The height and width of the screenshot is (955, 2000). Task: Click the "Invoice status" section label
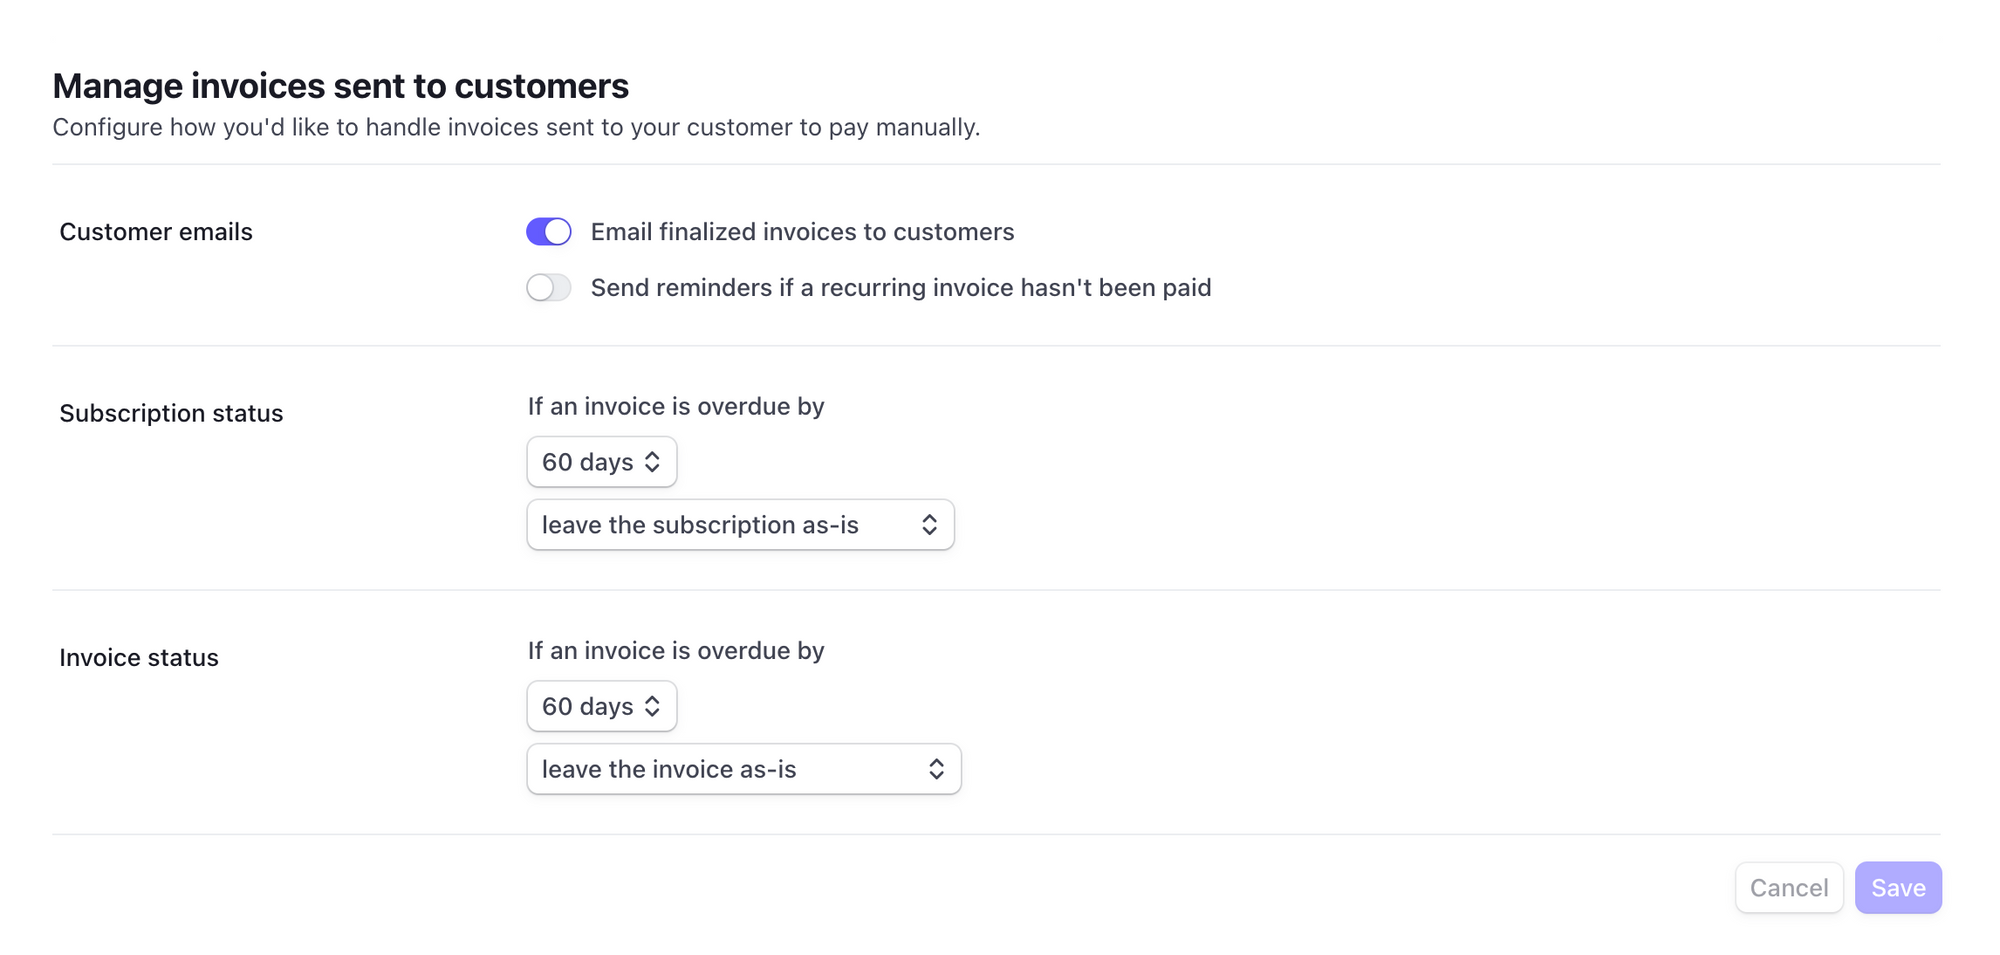[x=139, y=657]
